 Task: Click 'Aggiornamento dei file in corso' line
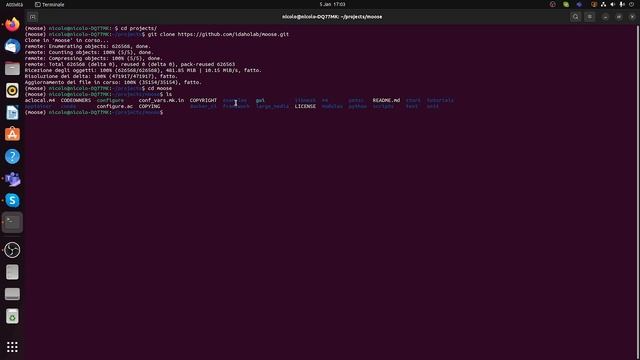pos(113,82)
